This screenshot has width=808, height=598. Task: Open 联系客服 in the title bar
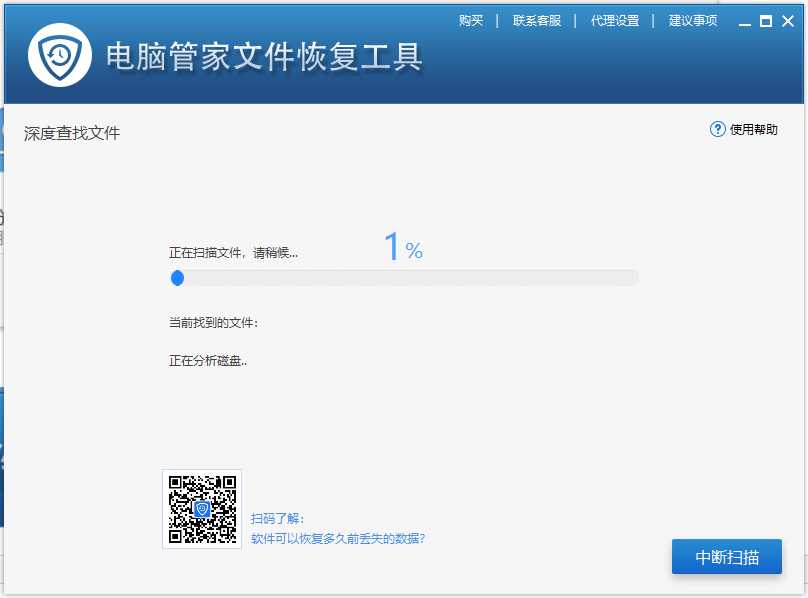click(536, 21)
